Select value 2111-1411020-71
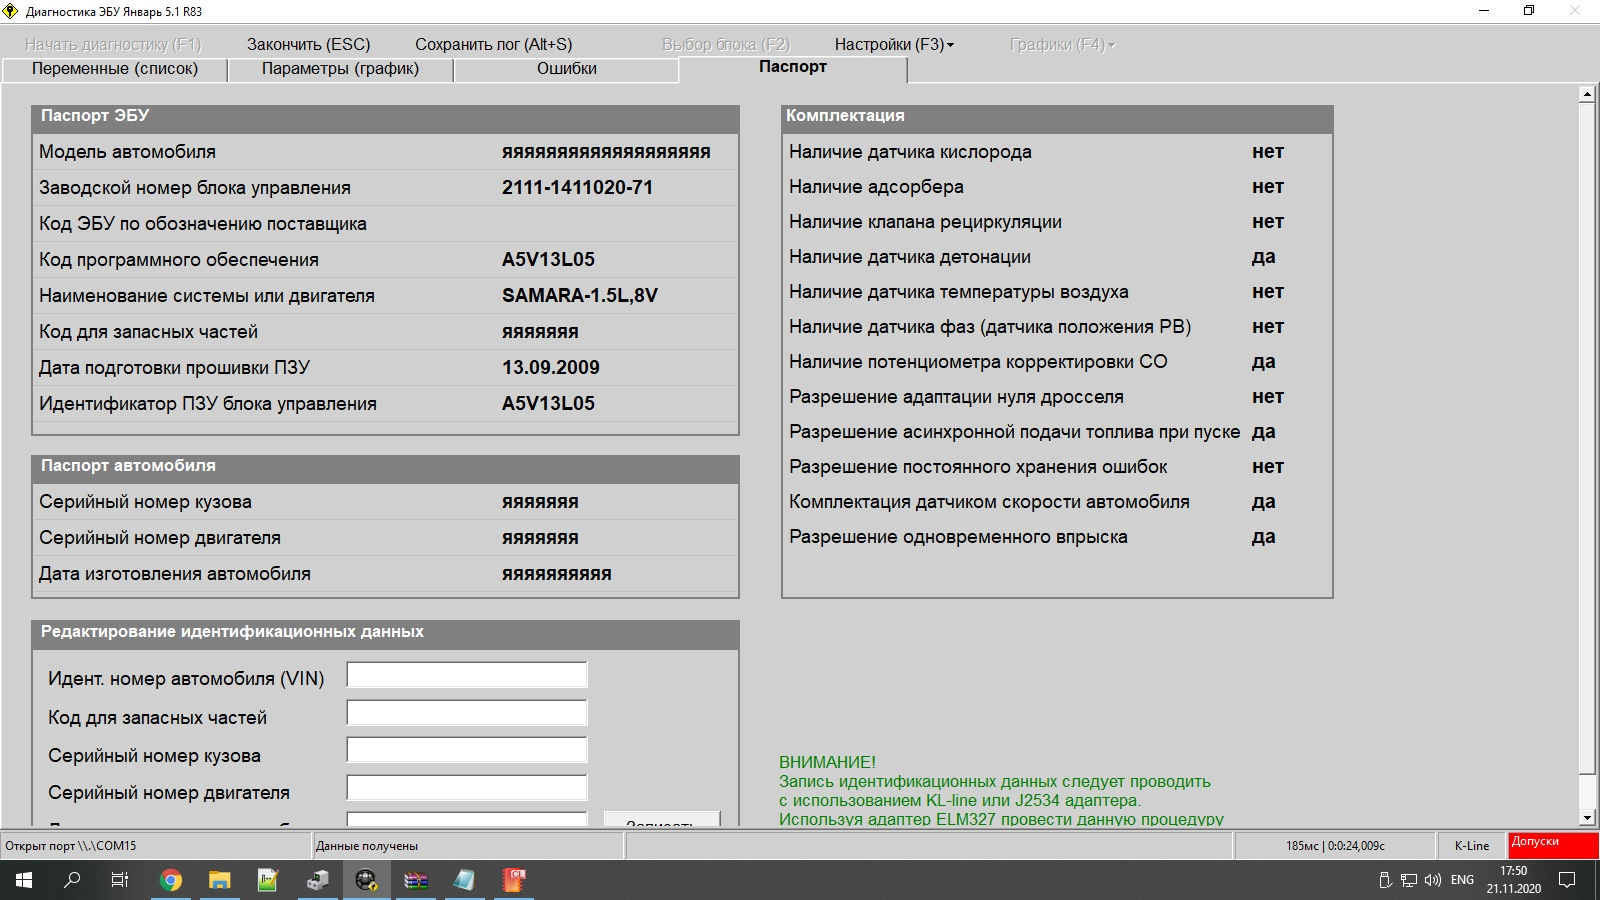The height and width of the screenshot is (900, 1600). tap(577, 187)
